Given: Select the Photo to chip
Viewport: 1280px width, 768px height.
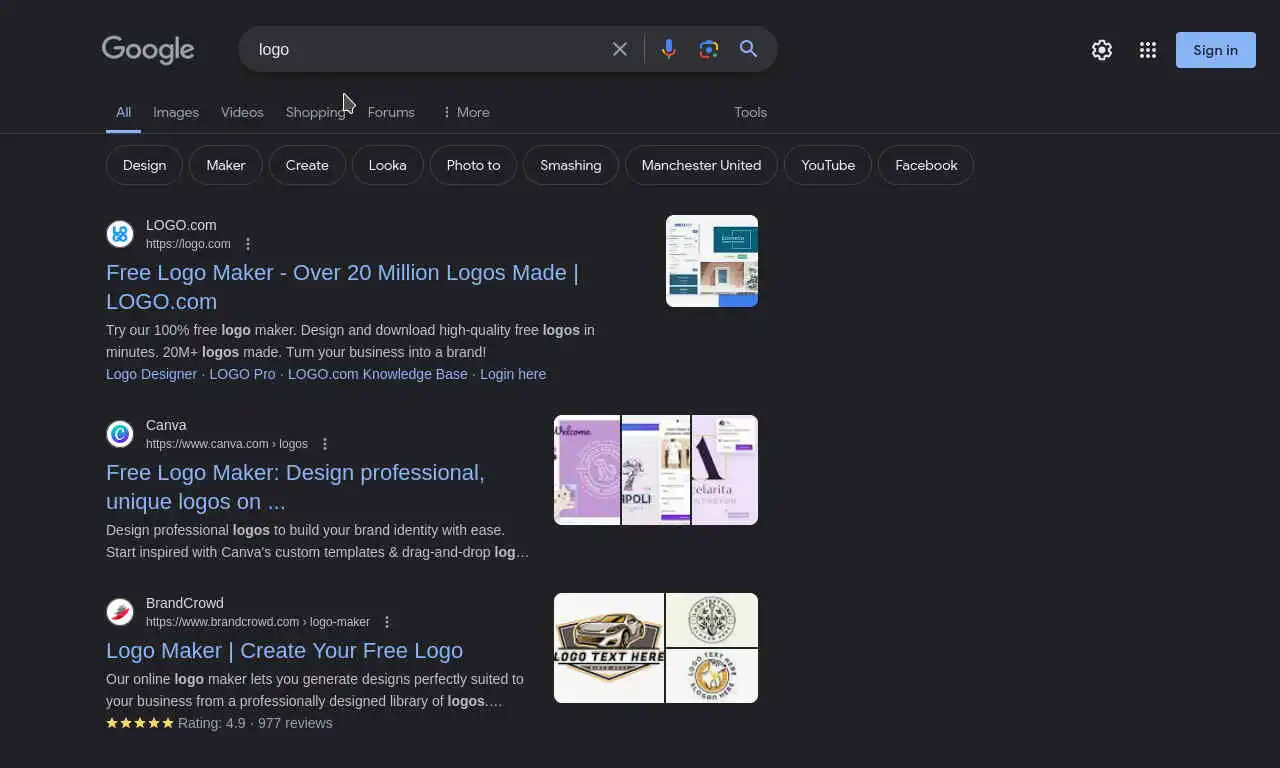Looking at the screenshot, I should click(x=473, y=165).
